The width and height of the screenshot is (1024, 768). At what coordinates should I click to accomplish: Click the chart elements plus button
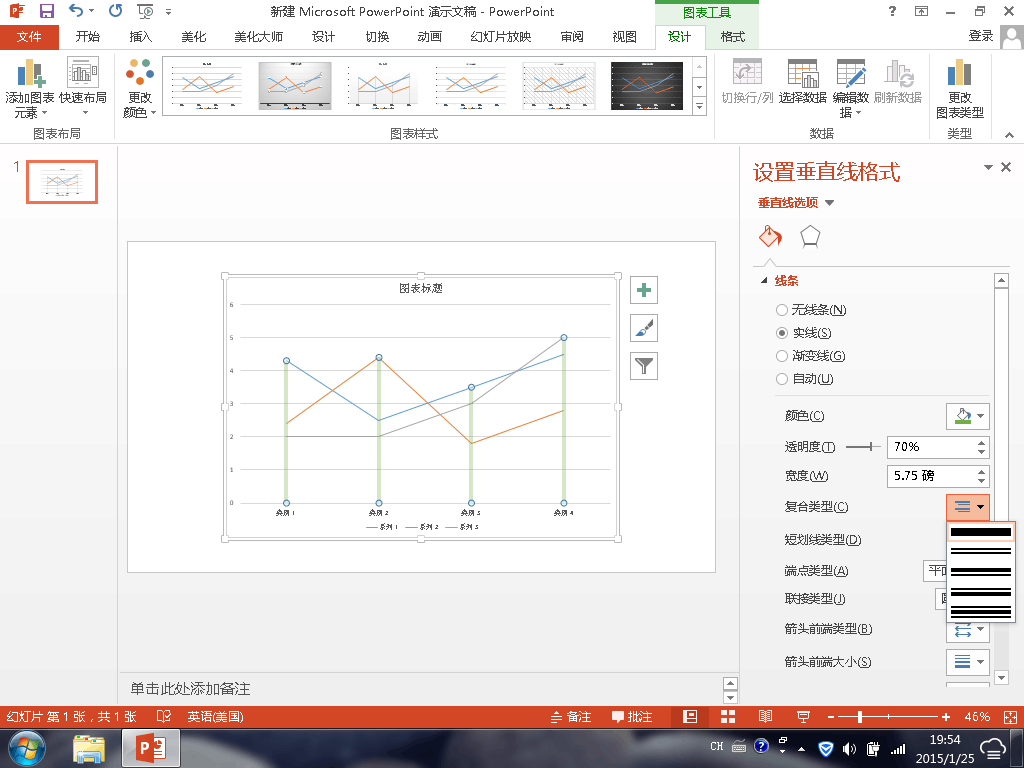point(644,290)
